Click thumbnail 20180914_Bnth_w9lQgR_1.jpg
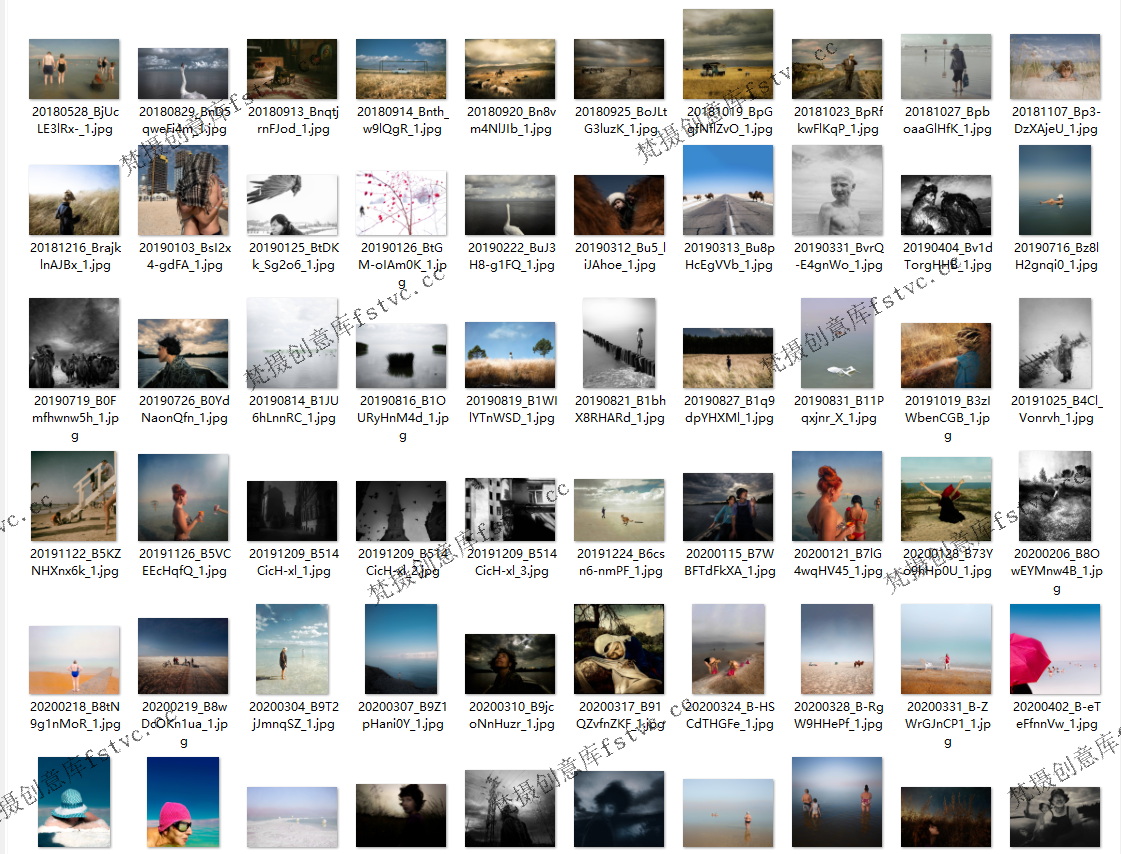Screen dimensions: 1121x854 coord(401,69)
